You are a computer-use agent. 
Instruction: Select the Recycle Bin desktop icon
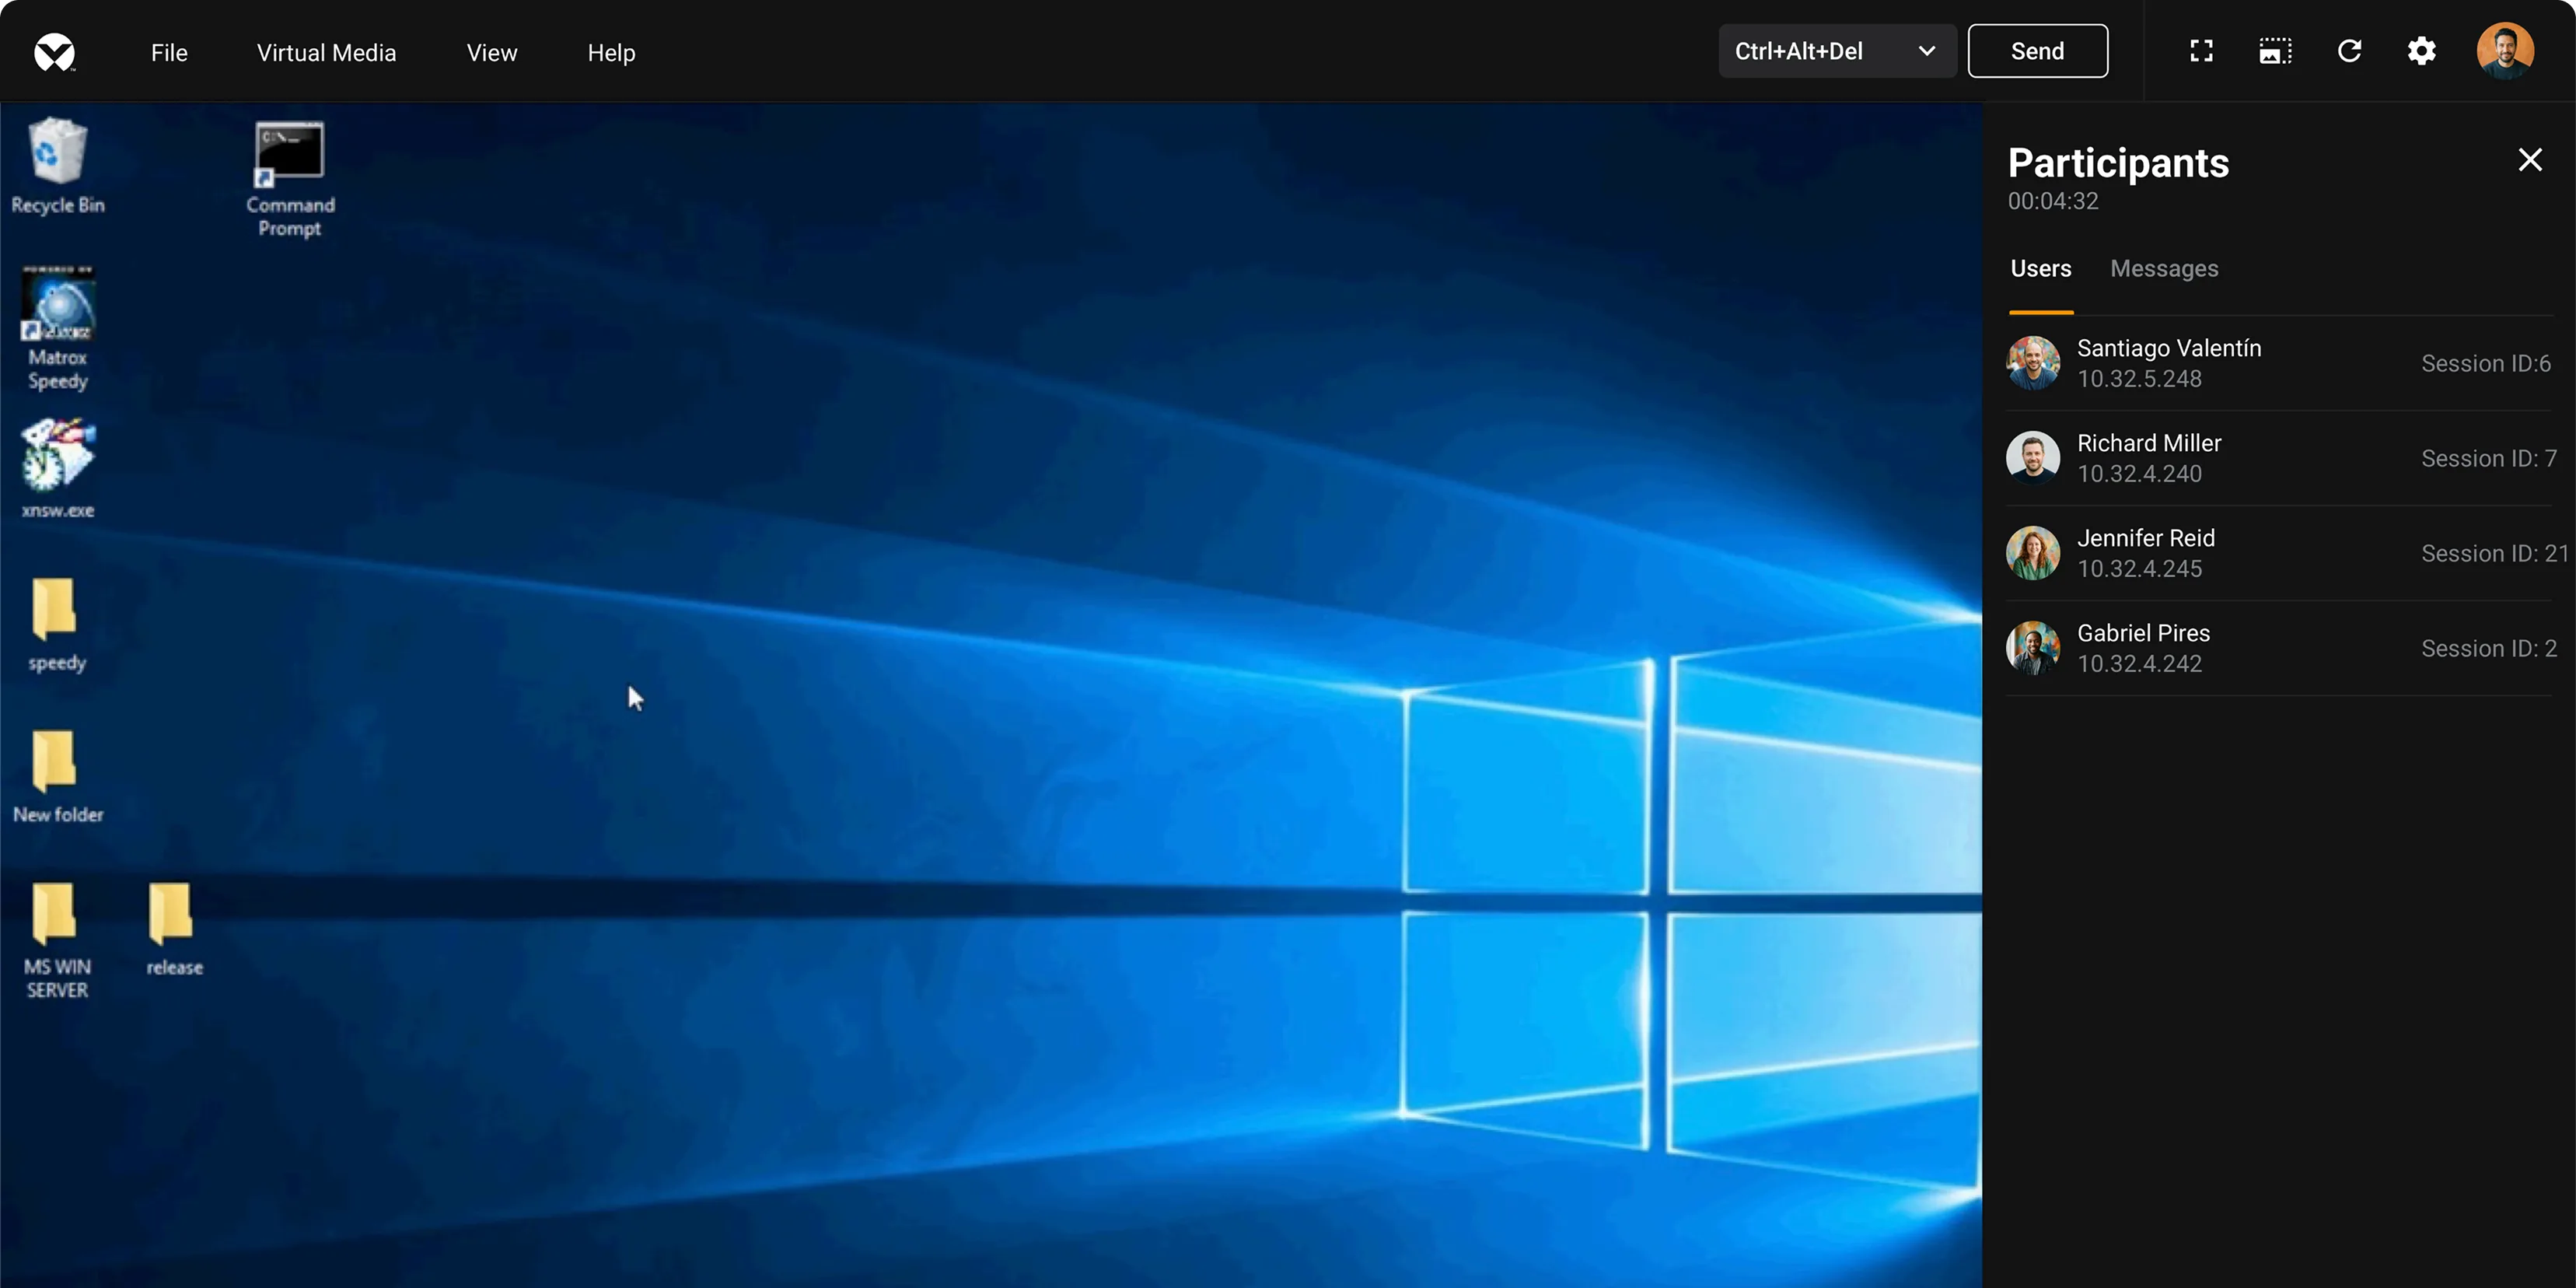click(x=57, y=166)
